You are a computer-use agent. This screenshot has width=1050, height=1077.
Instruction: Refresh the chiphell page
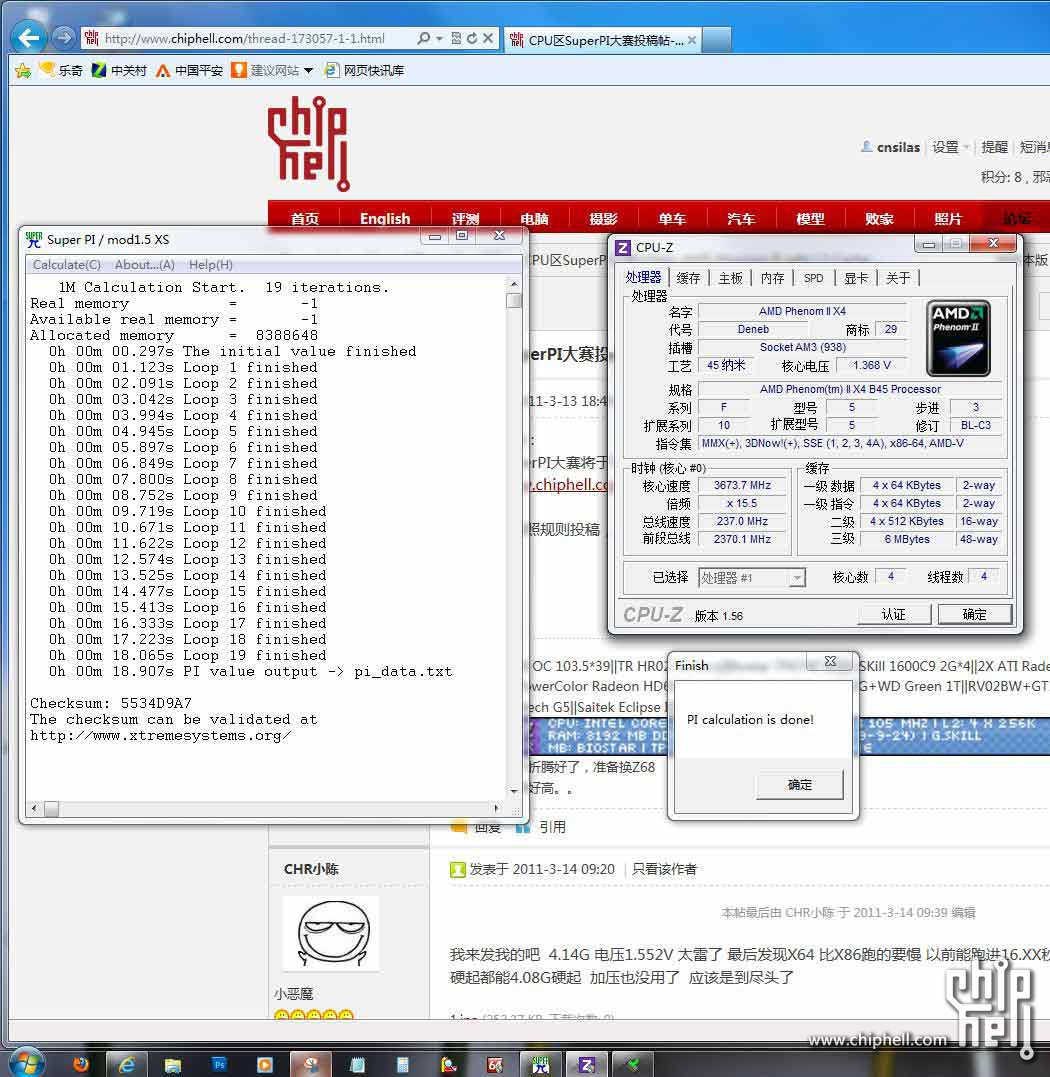tap(472, 38)
